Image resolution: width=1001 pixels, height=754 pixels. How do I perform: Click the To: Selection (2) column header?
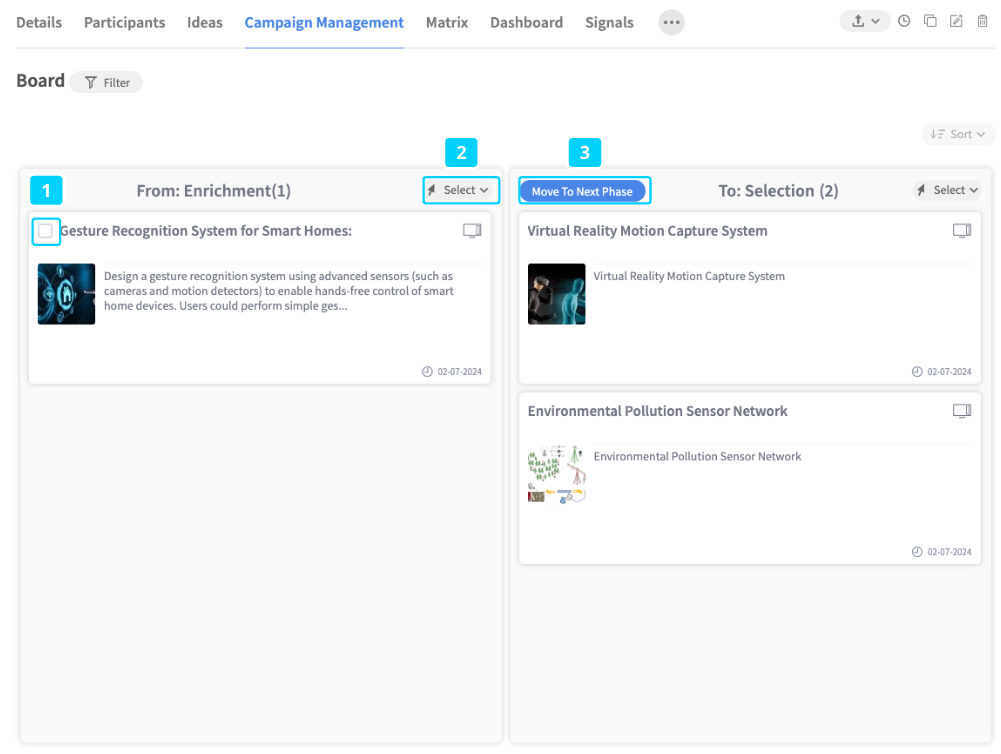click(x=778, y=191)
